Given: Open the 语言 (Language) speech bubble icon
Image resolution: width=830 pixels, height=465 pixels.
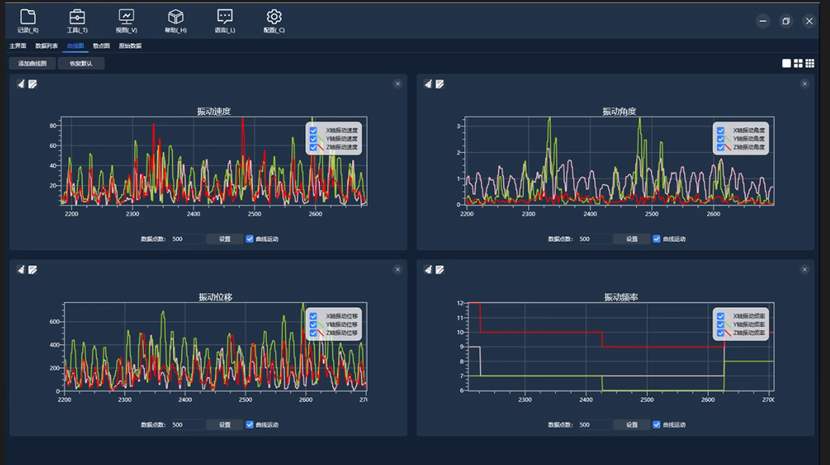Looking at the screenshot, I should [x=225, y=17].
